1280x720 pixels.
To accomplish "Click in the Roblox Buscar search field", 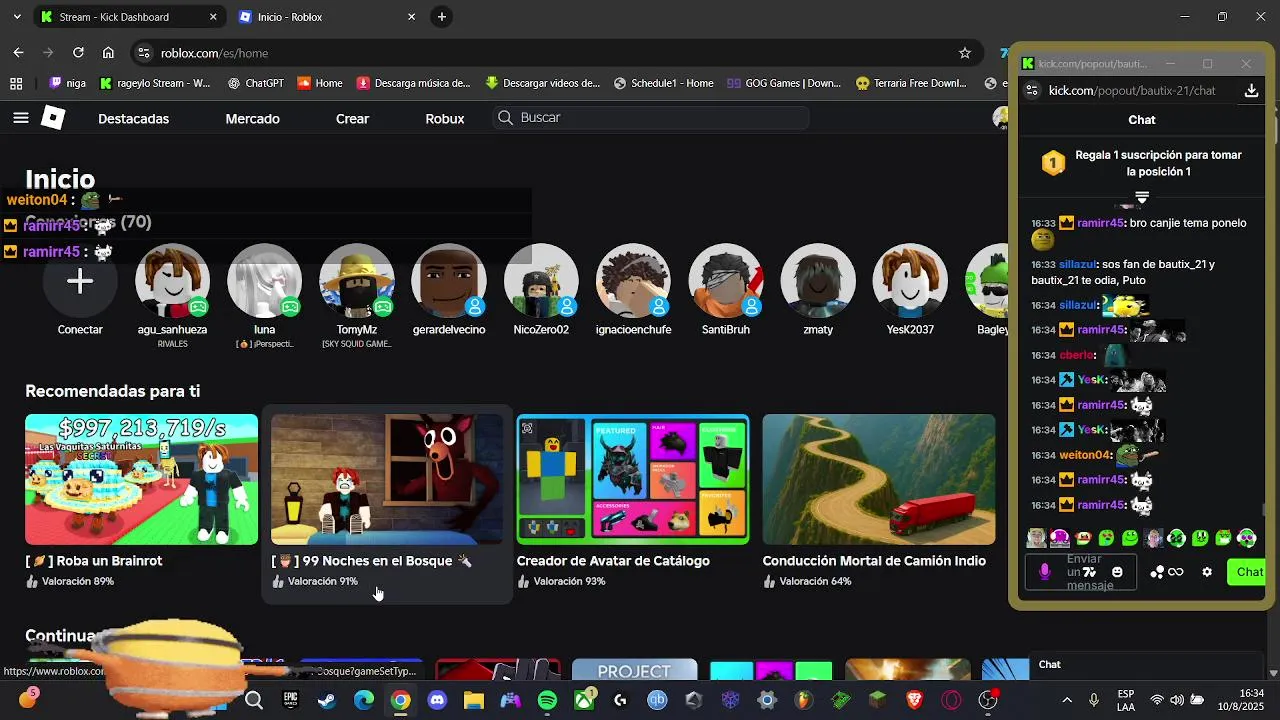I will point(651,118).
